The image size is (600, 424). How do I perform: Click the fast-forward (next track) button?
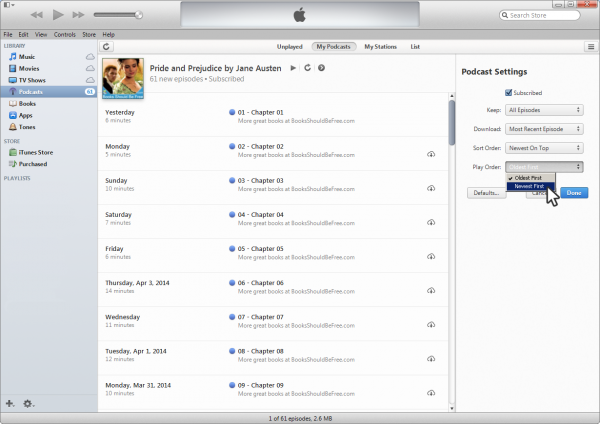pyautogui.click(x=78, y=15)
